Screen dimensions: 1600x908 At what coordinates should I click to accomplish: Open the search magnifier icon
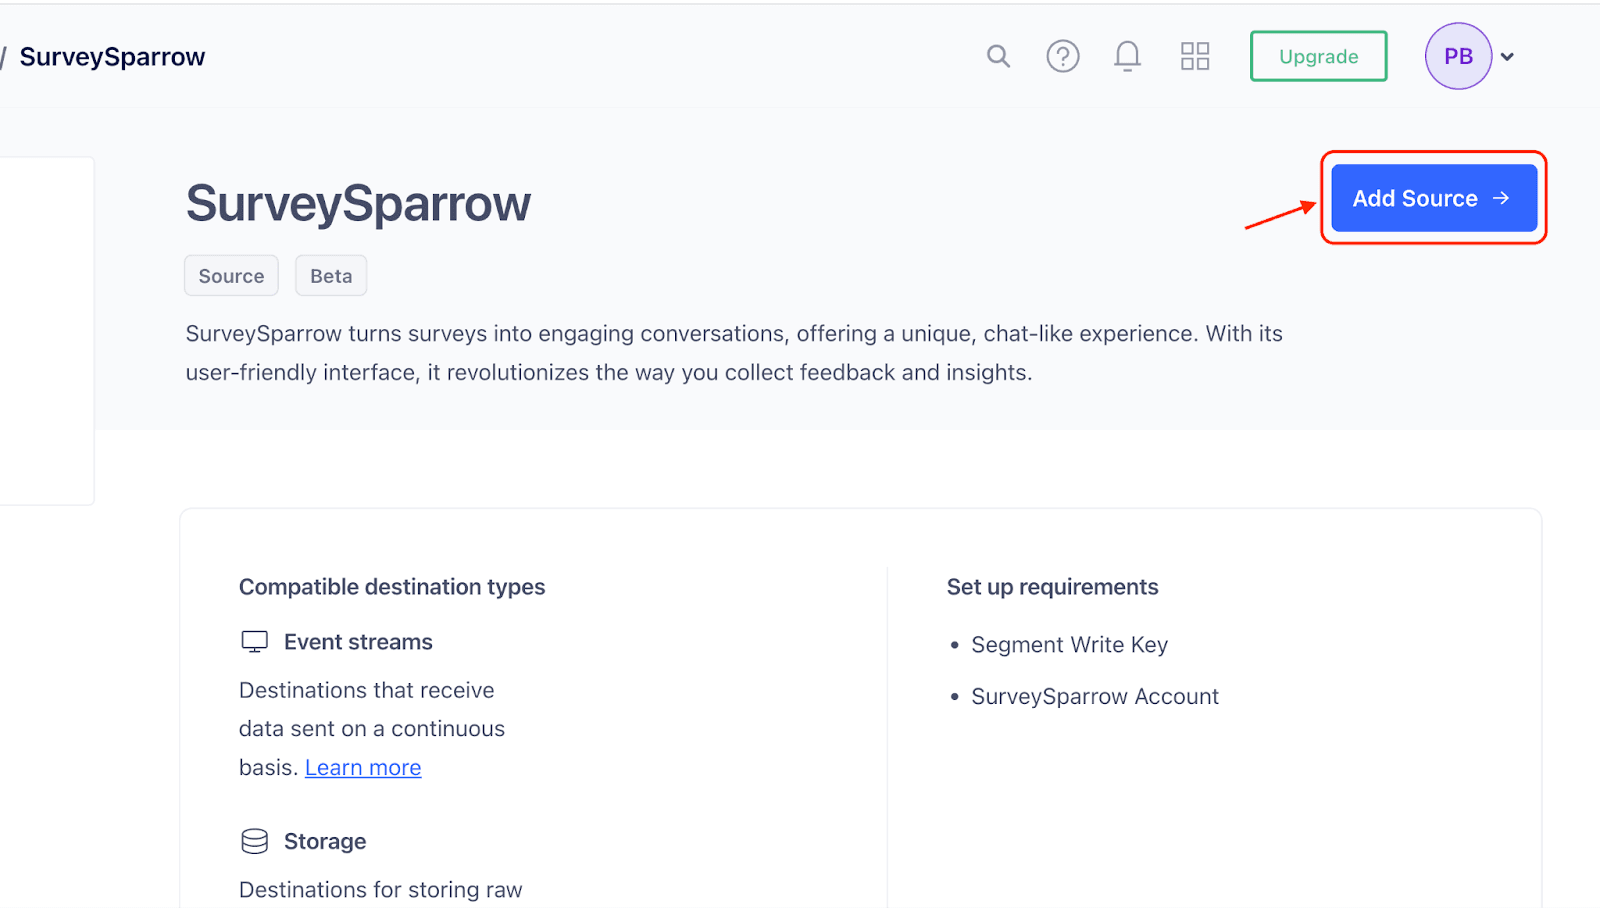pos(998,56)
